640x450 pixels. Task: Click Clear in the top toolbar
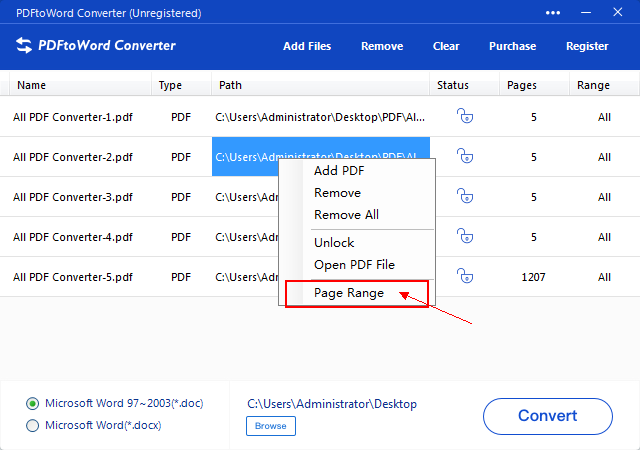coord(446,46)
